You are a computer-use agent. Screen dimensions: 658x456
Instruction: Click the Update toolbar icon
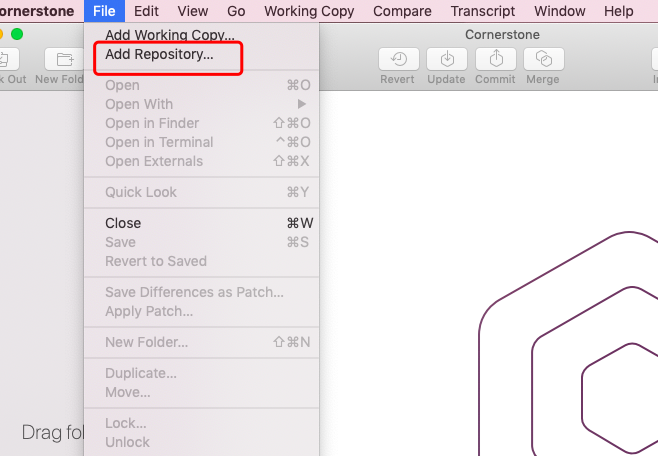(x=447, y=59)
